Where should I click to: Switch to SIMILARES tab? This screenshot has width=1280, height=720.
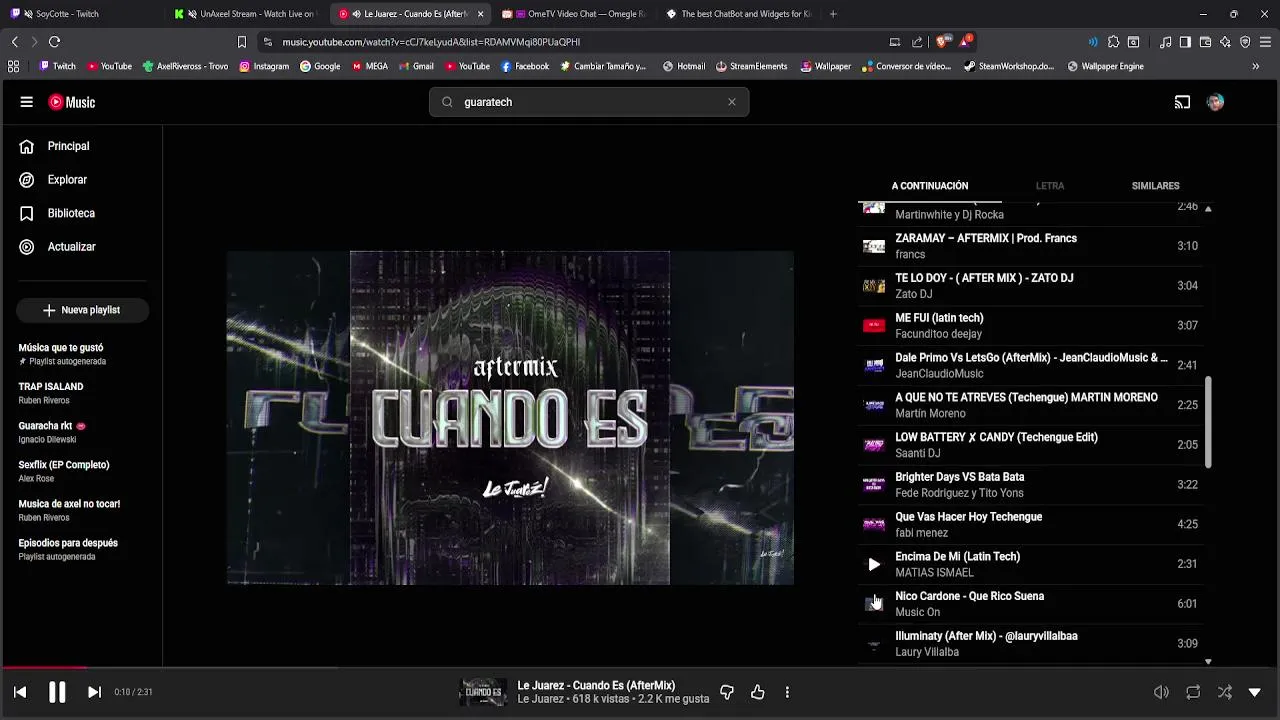(x=1155, y=186)
